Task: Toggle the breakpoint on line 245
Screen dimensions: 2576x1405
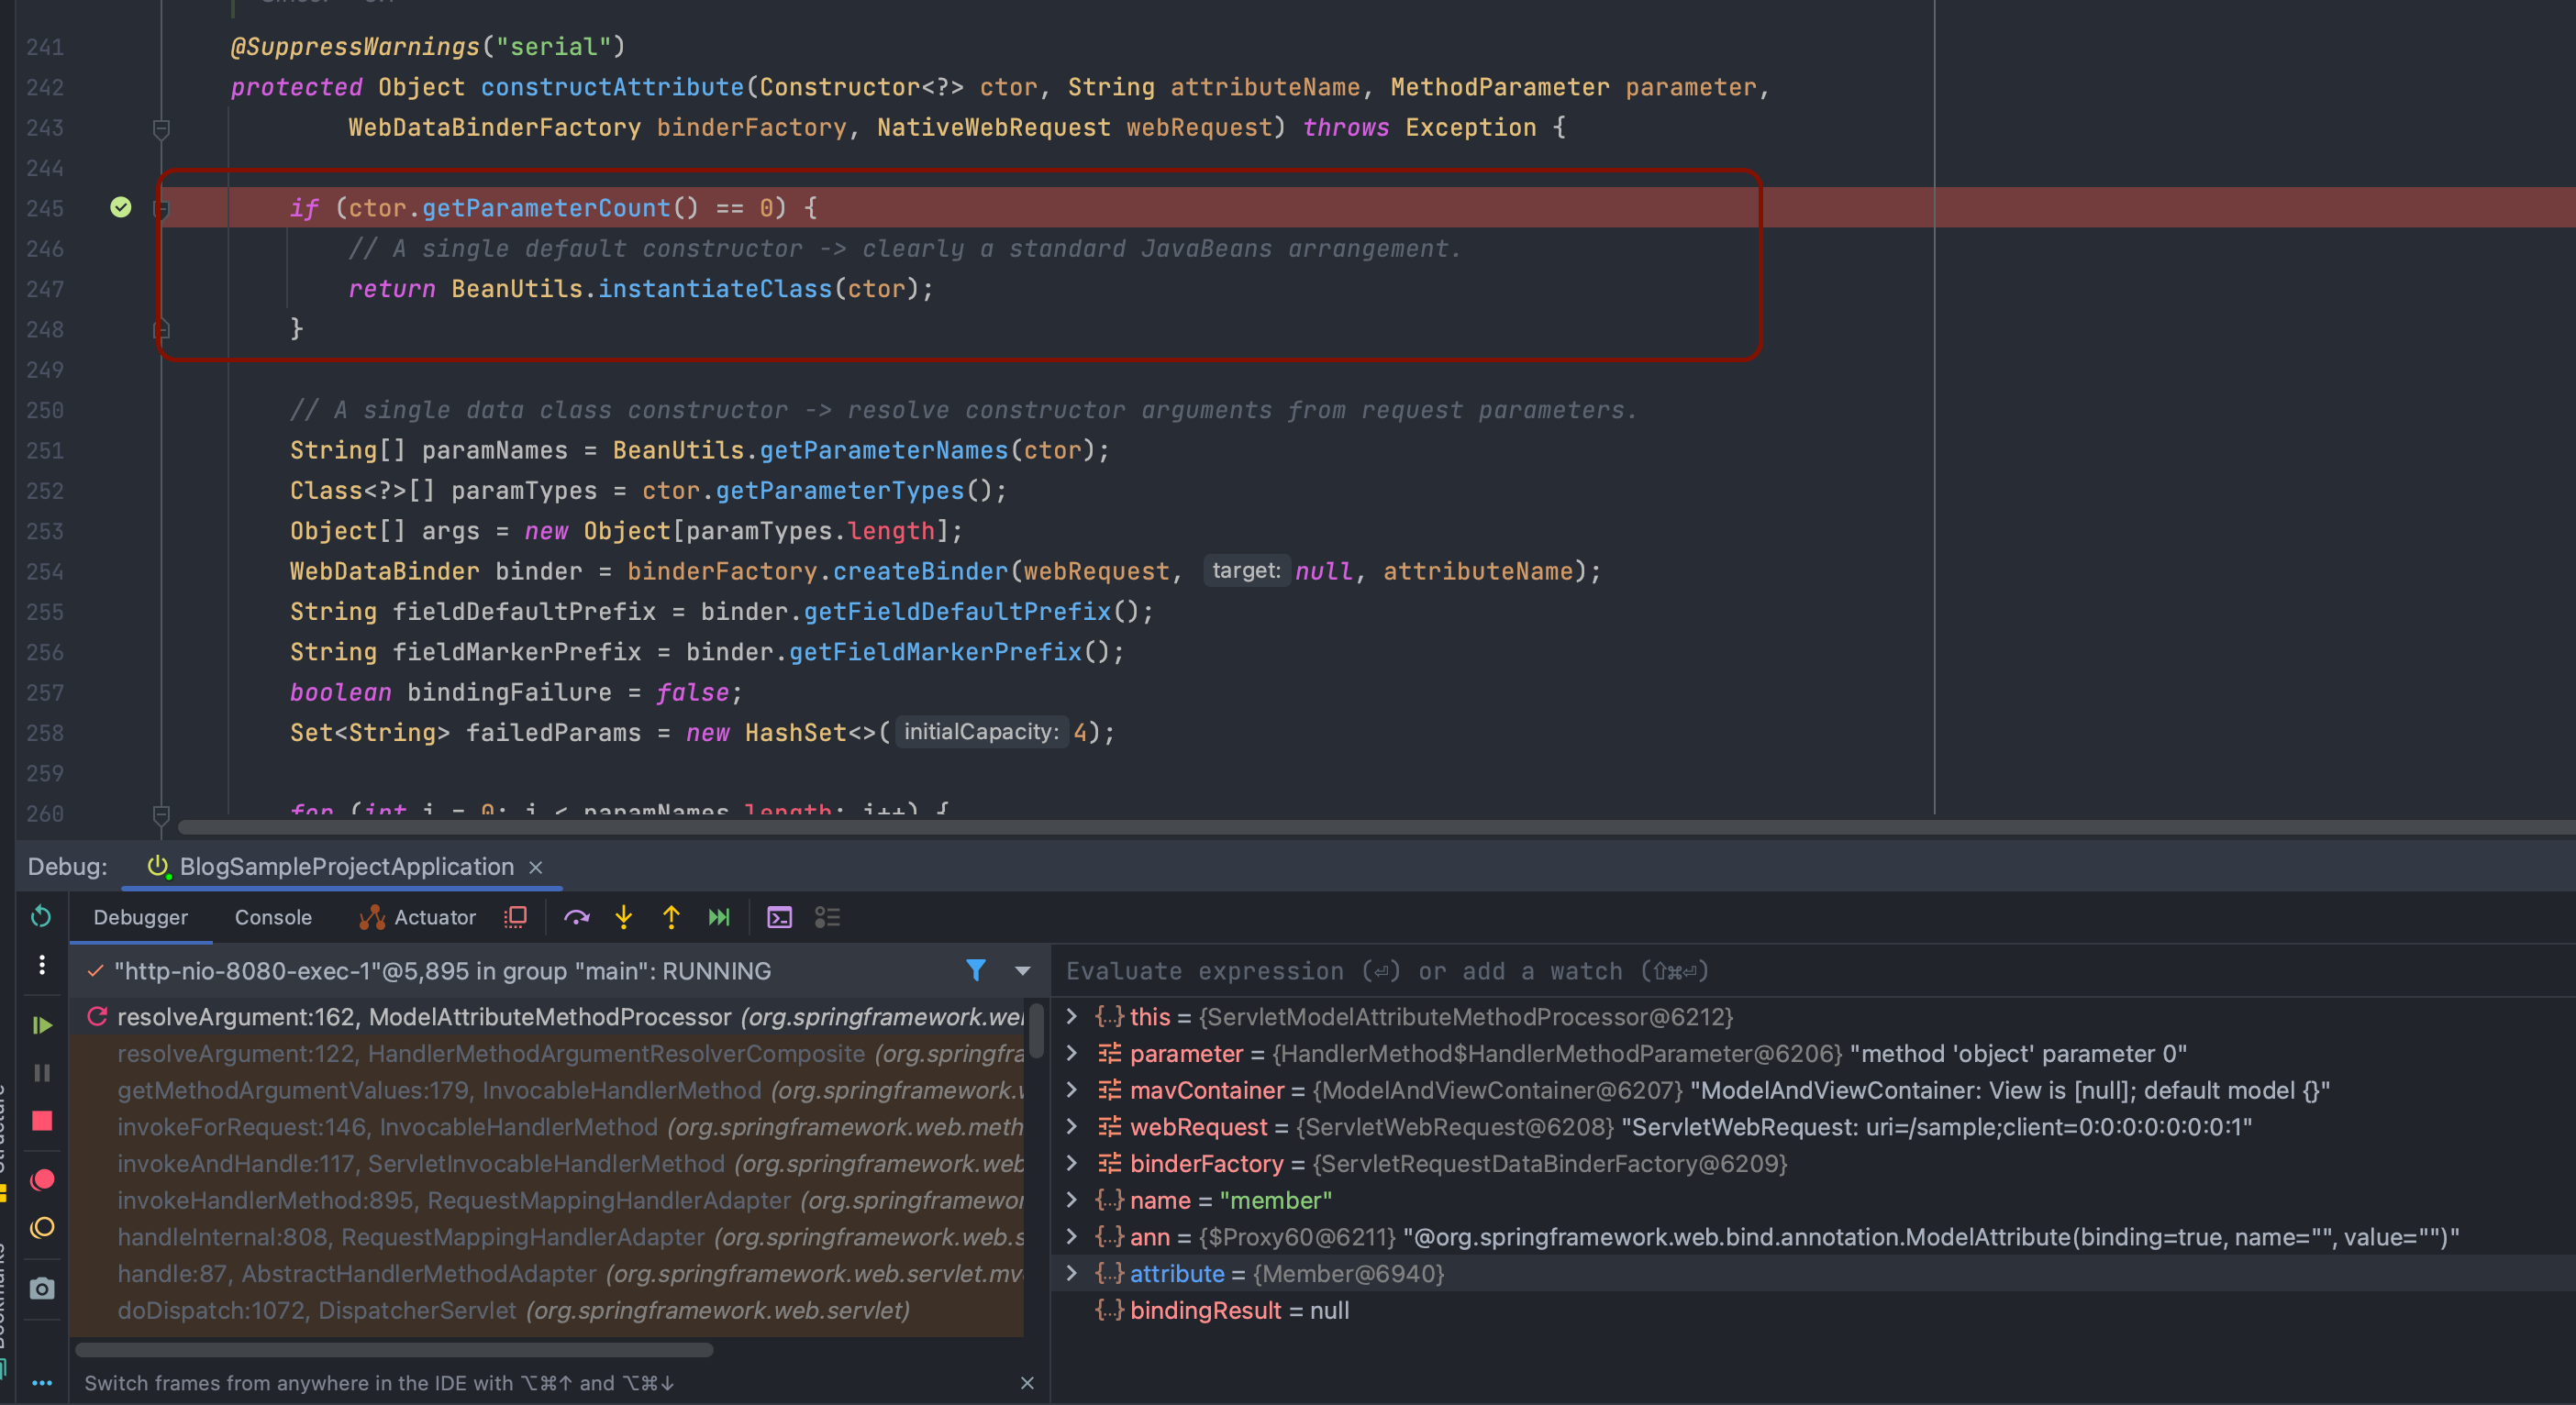Action: (121, 207)
